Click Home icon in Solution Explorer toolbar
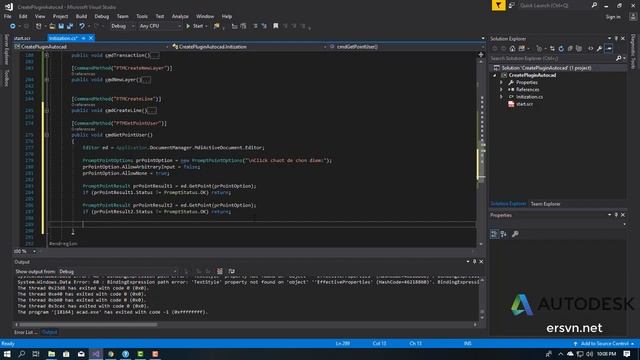Image resolution: width=640 pixels, height=360 pixels. [512, 49]
